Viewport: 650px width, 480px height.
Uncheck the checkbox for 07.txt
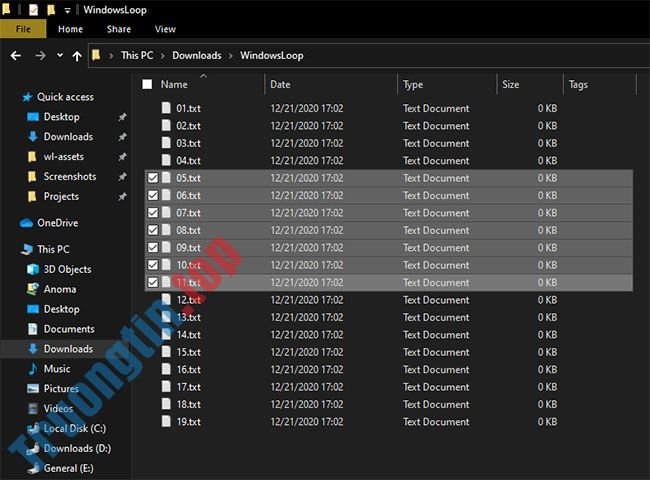click(153, 213)
